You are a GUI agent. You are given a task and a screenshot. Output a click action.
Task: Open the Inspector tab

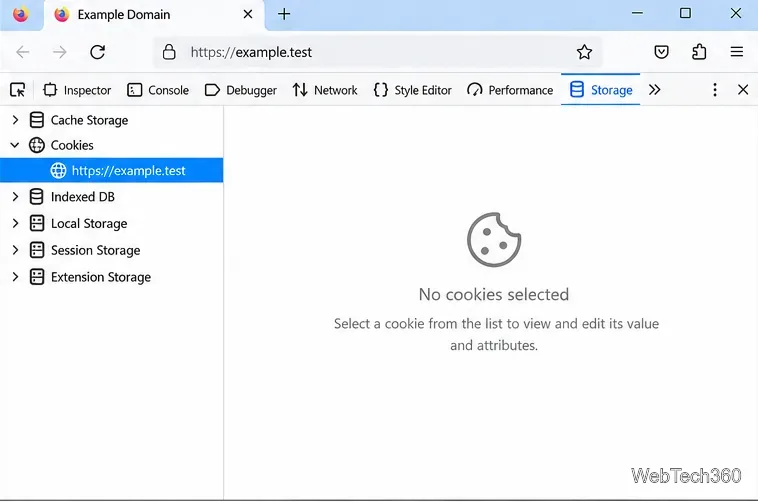(77, 90)
